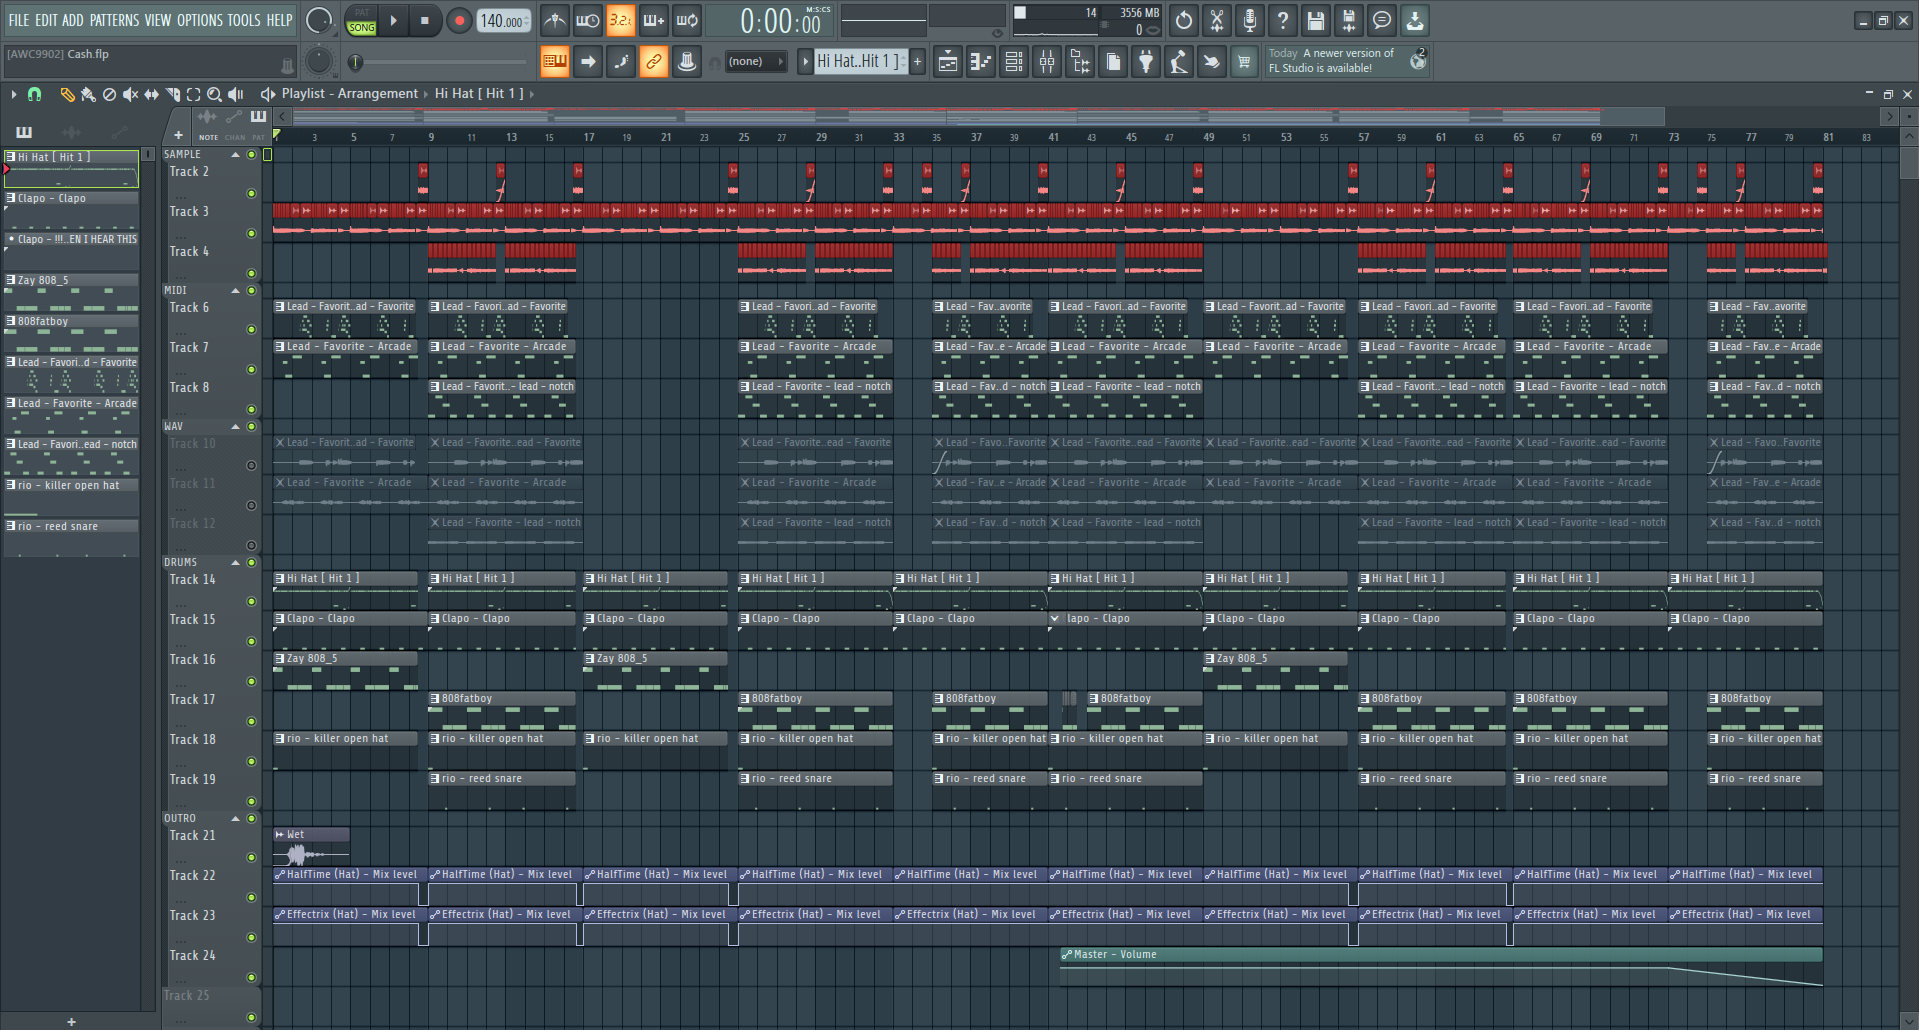Click the scissors audio editor icon

(1217, 20)
